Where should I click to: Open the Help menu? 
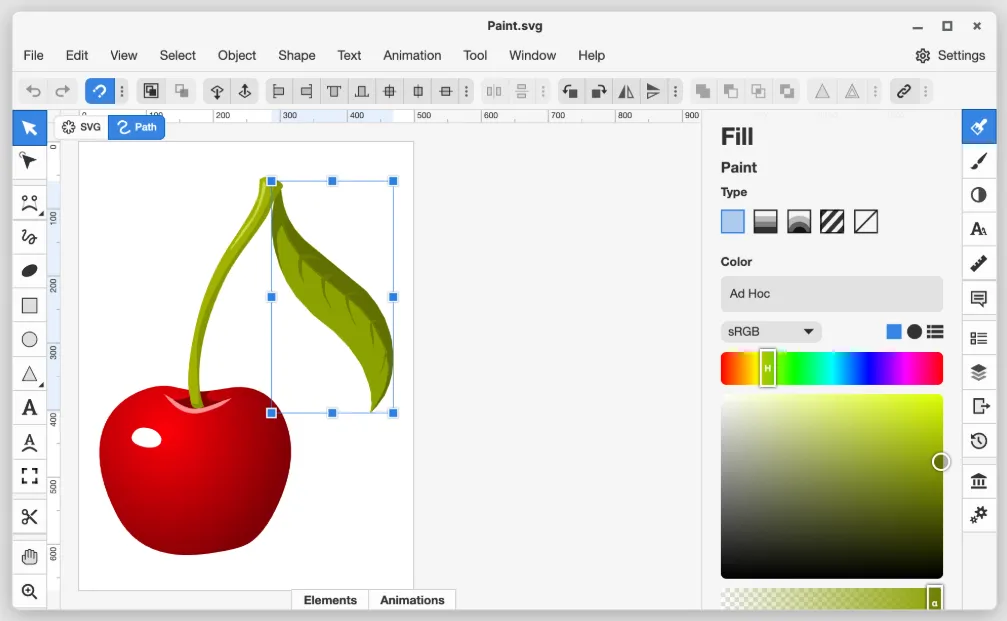(591, 55)
